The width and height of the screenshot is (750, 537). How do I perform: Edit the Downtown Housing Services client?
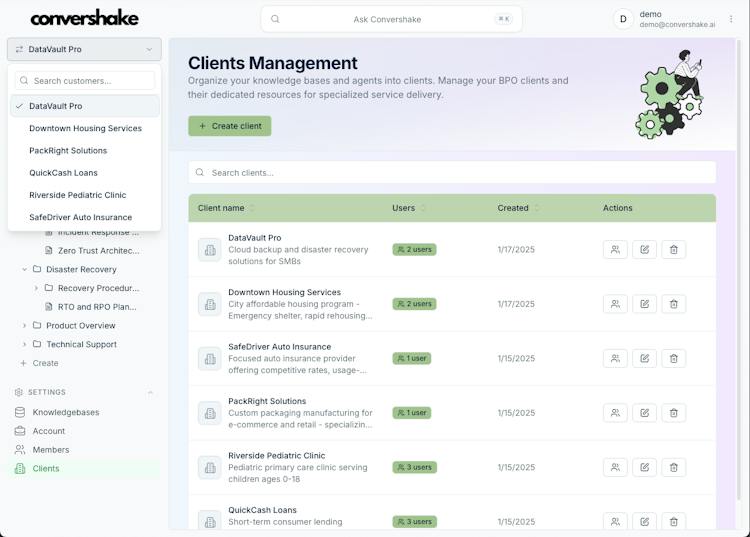644,304
